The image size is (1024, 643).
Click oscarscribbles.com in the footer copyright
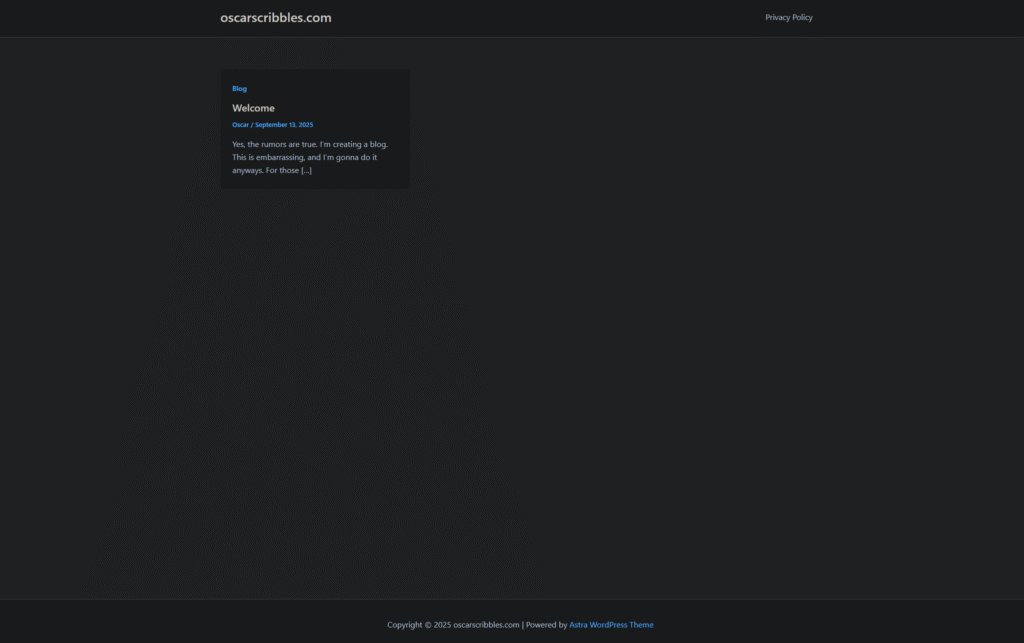tap(486, 625)
